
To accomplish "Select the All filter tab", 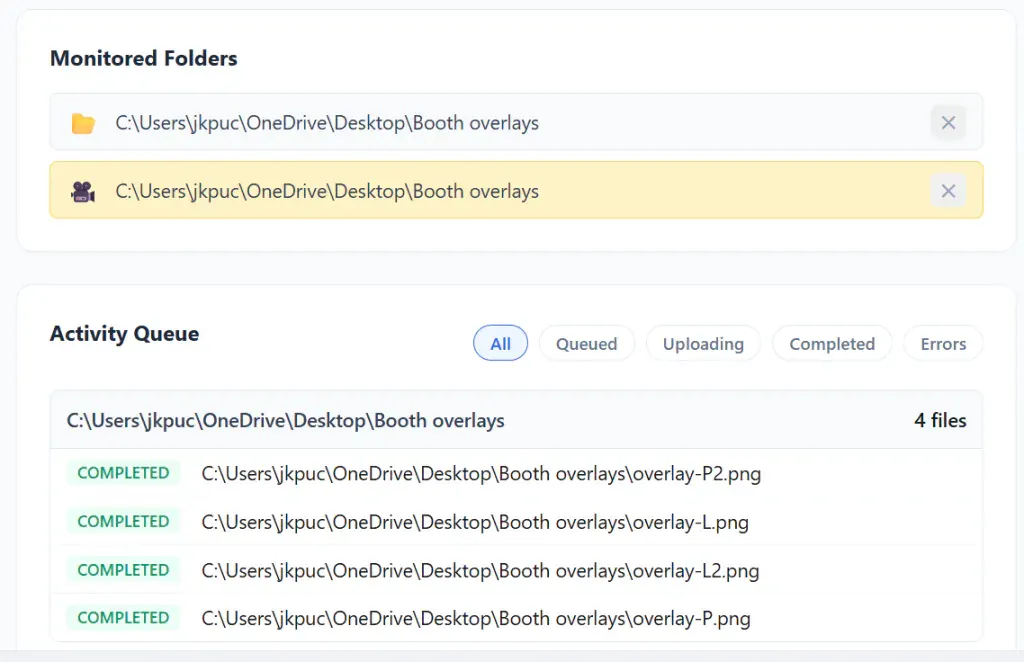I will 500,343.
